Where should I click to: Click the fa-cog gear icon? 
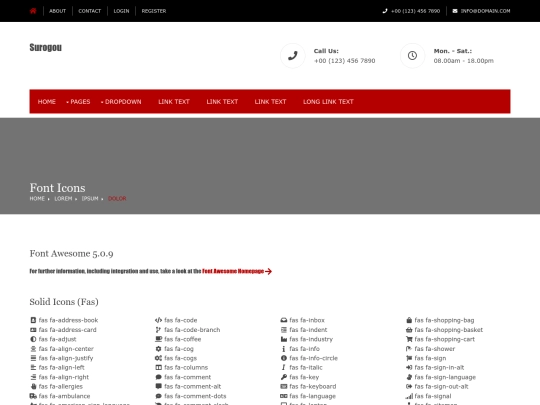coord(158,349)
